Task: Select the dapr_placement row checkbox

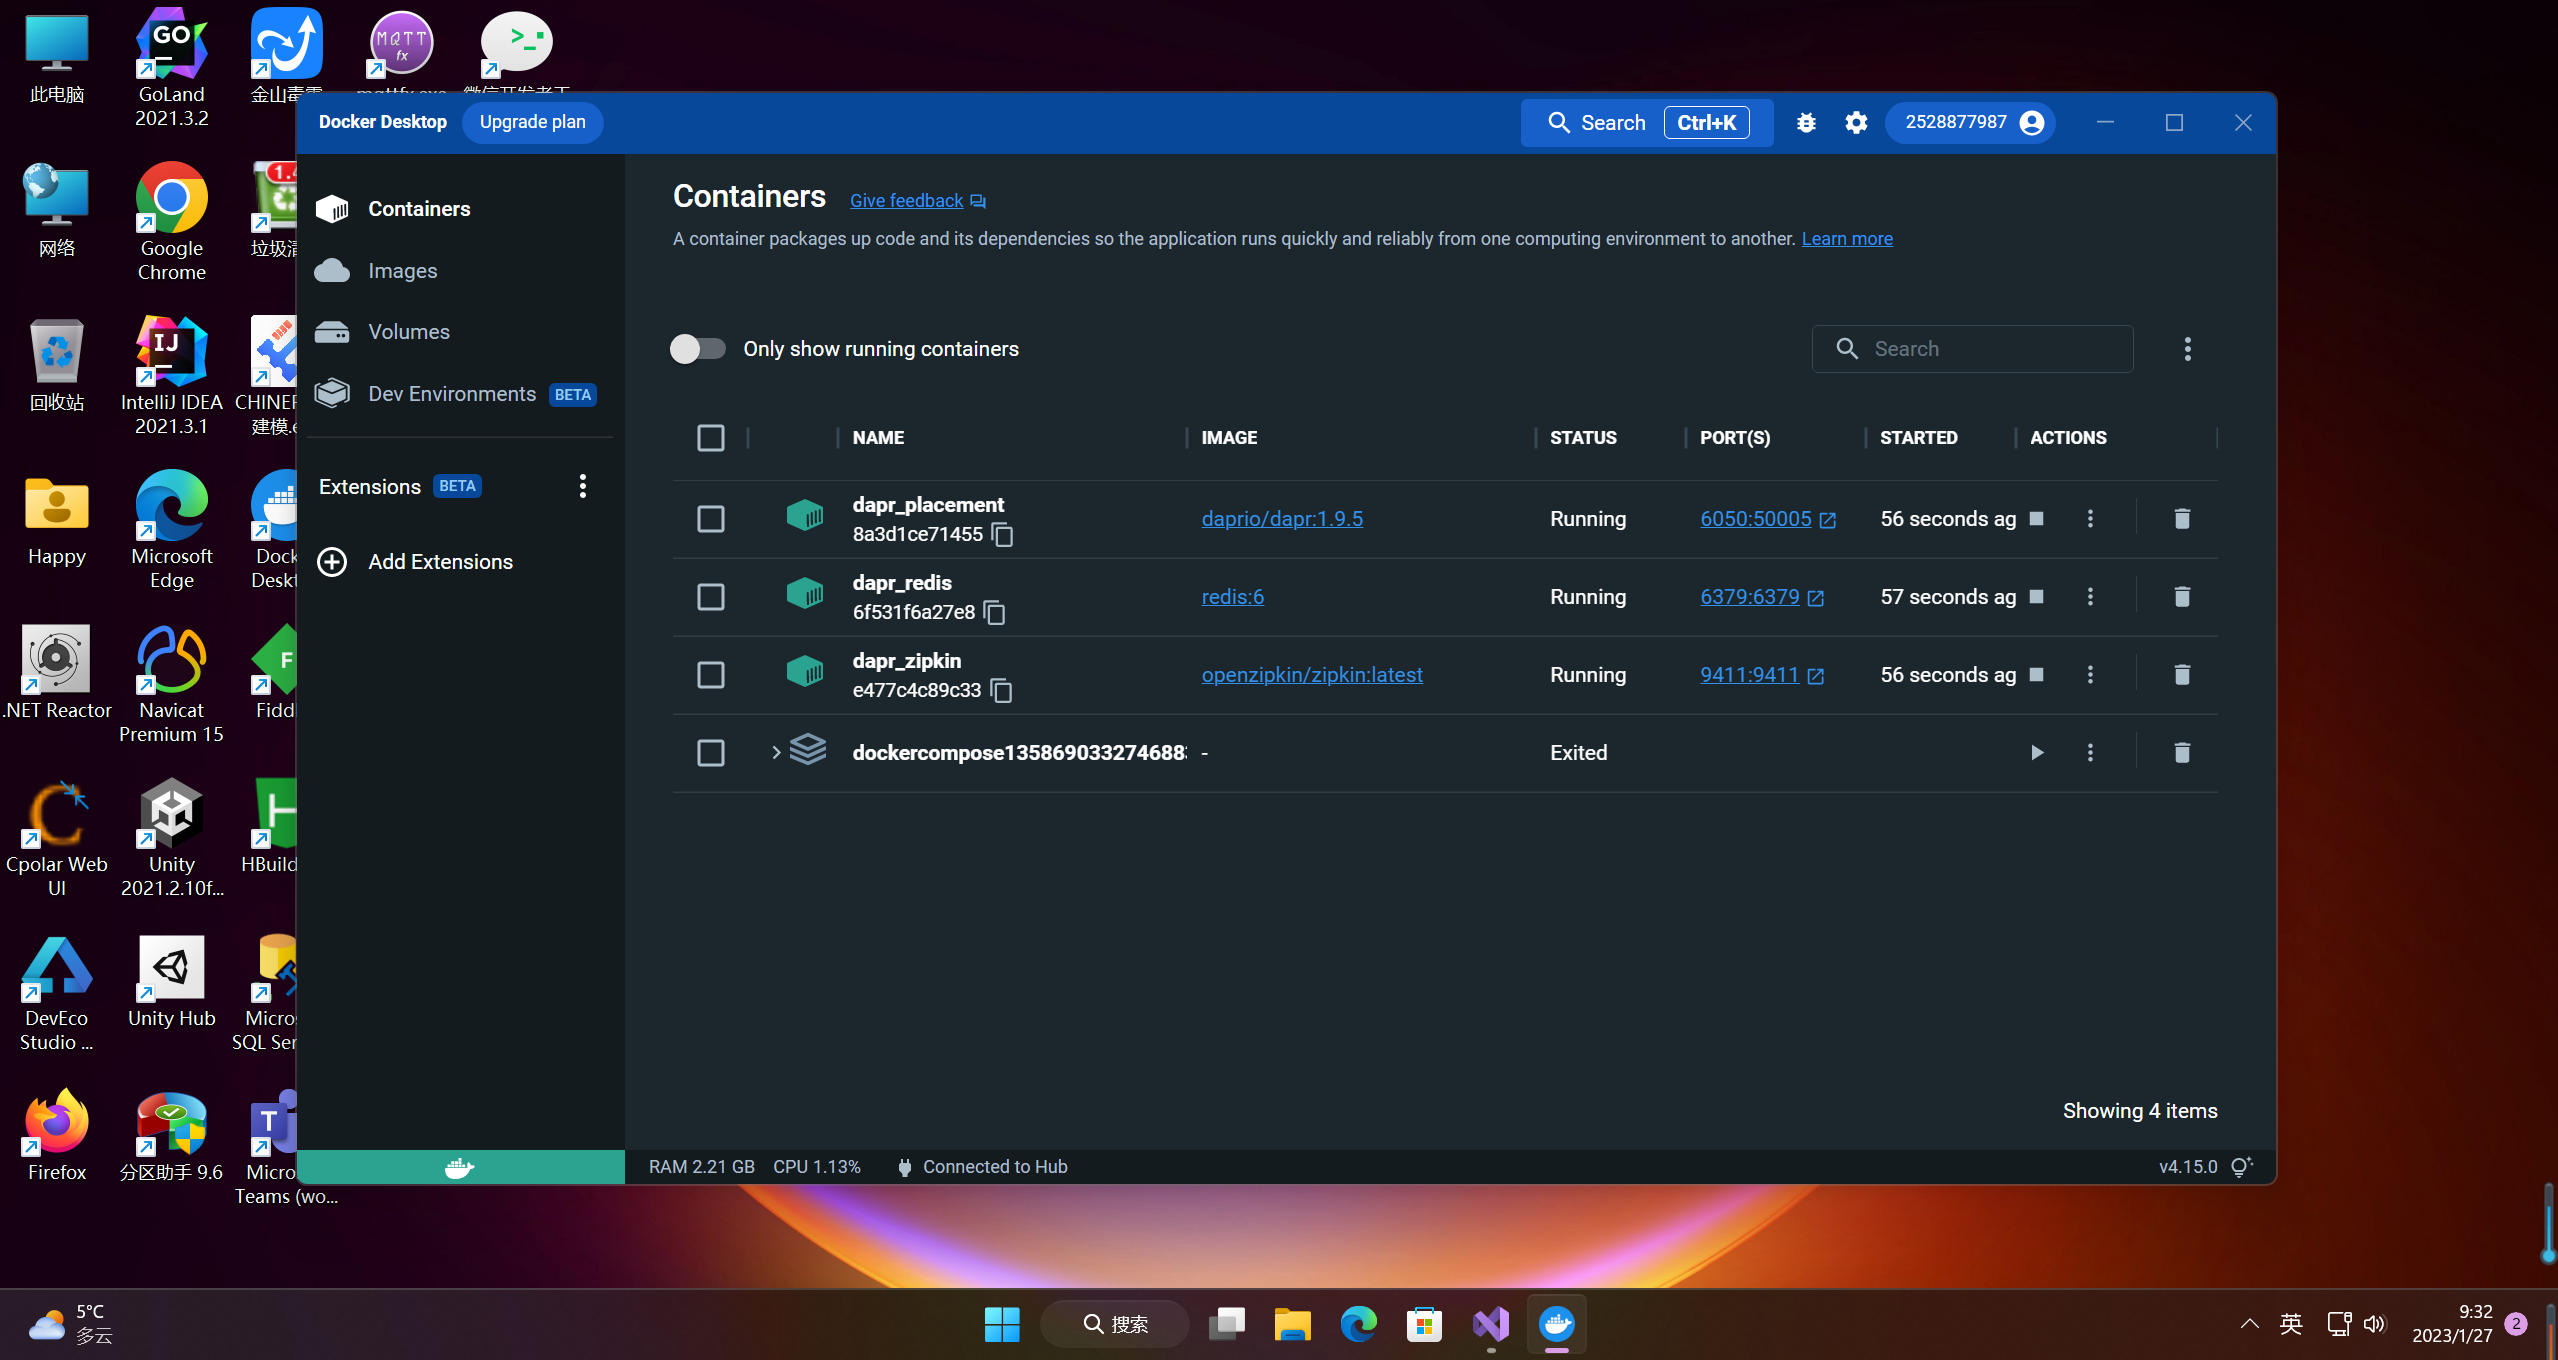Action: click(711, 518)
